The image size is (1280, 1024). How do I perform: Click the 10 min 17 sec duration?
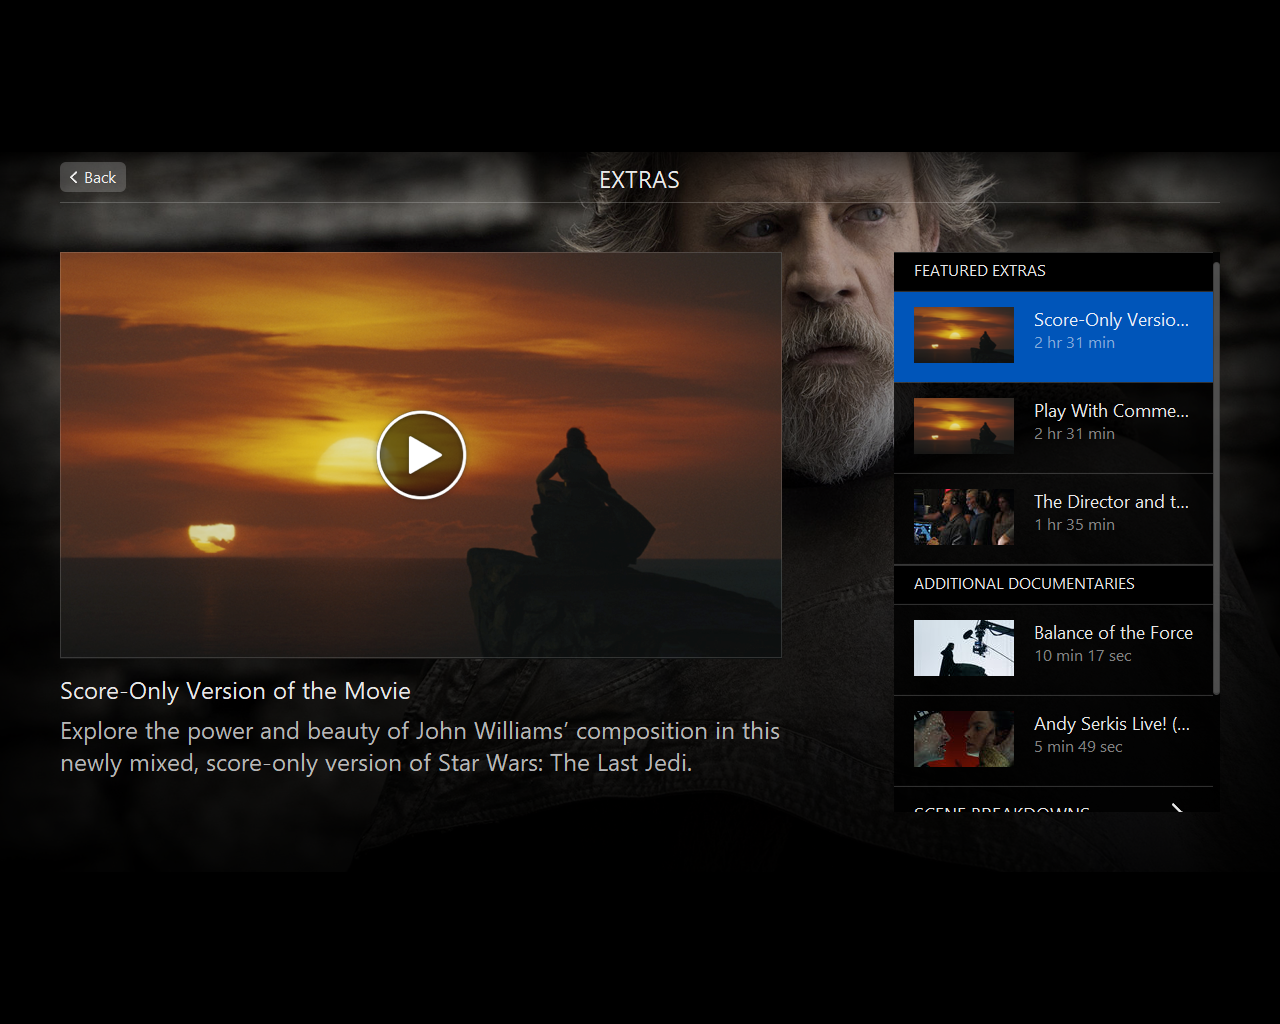(x=1083, y=656)
